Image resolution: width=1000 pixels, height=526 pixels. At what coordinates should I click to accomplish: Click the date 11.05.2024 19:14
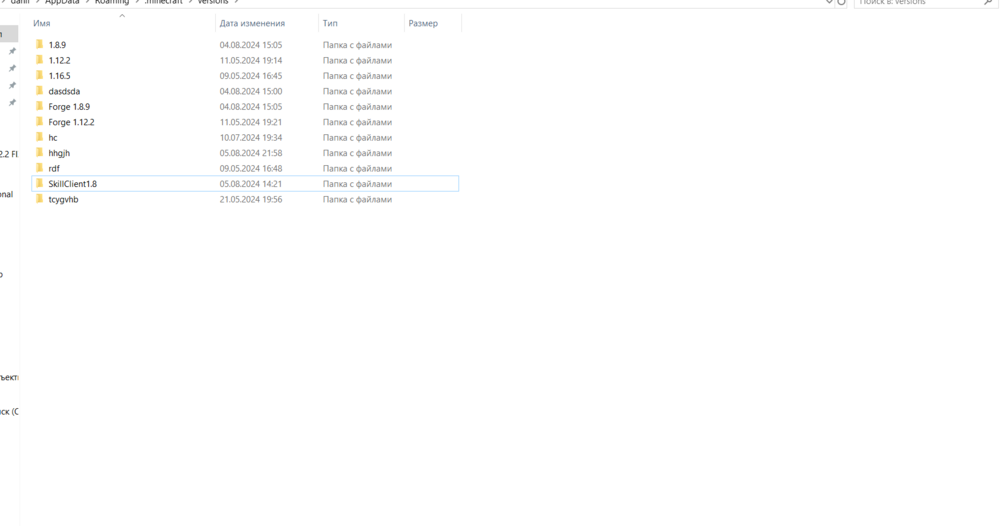pyautogui.click(x=251, y=61)
